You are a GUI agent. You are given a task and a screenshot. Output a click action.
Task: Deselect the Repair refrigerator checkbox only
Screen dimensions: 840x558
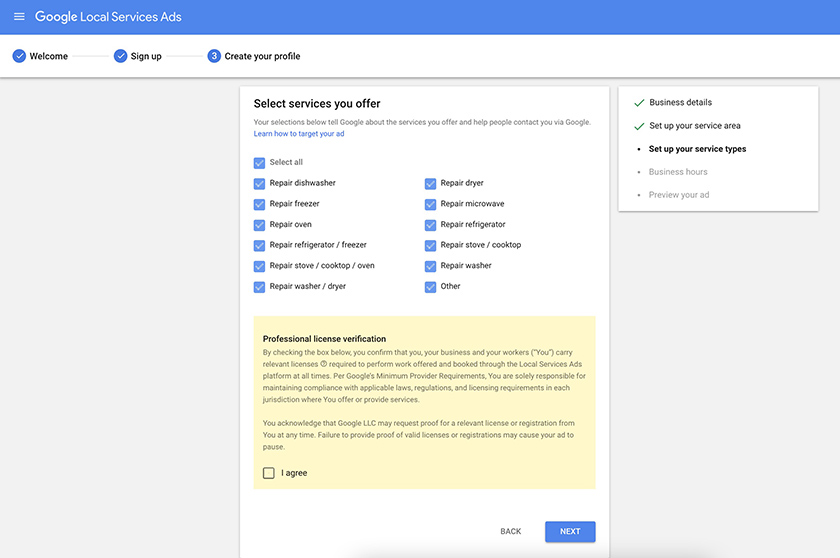[x=430, y=225]
